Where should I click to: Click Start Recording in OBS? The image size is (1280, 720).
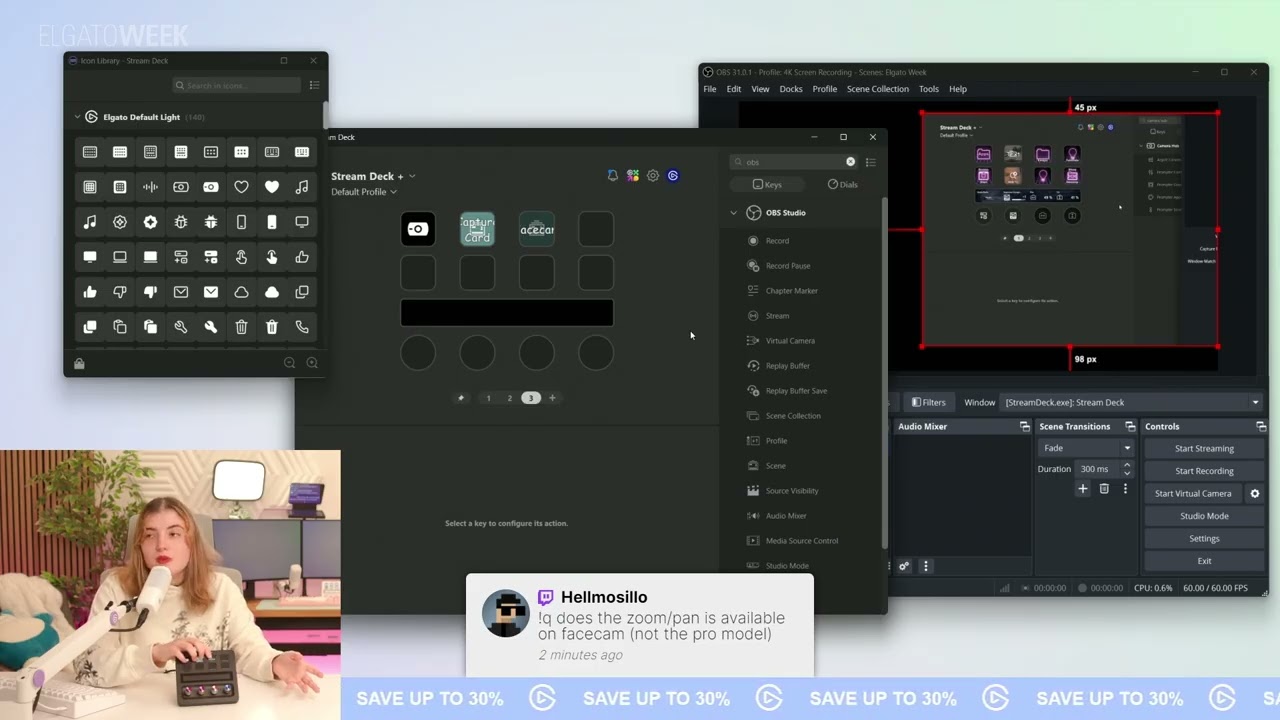pyautogui.click(x=1204, y=471)
